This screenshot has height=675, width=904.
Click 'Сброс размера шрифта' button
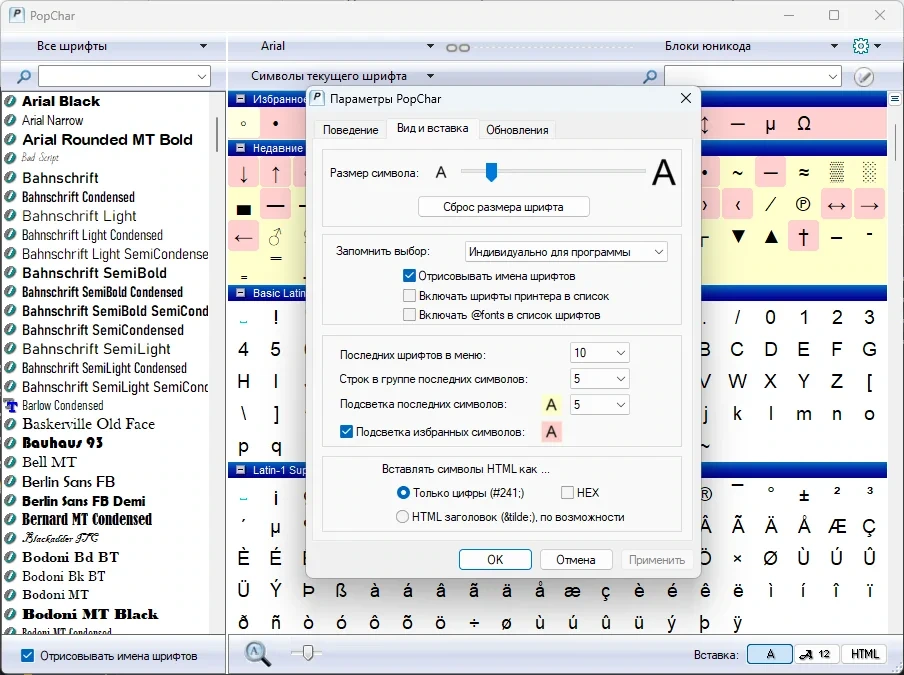[503, 207]
